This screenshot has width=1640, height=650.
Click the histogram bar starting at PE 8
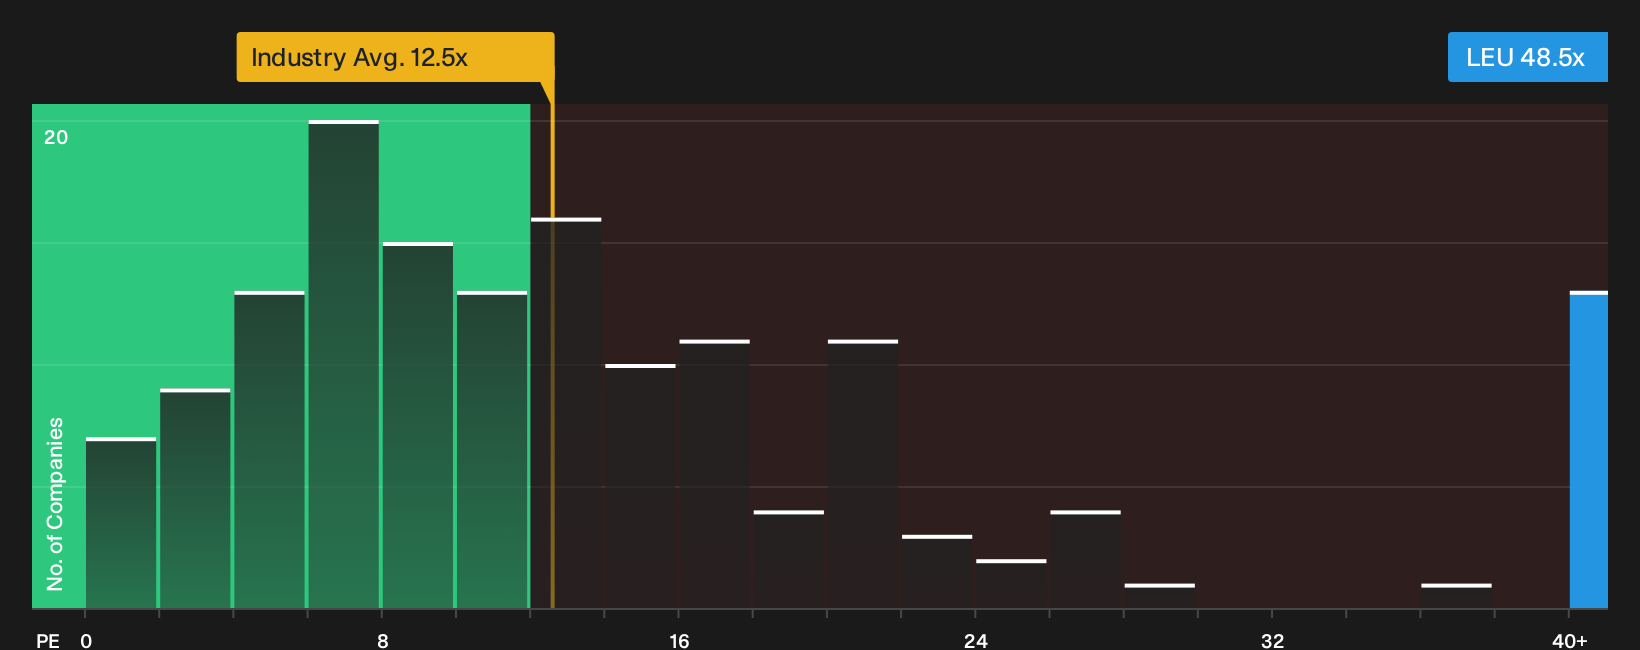point(418,425)
